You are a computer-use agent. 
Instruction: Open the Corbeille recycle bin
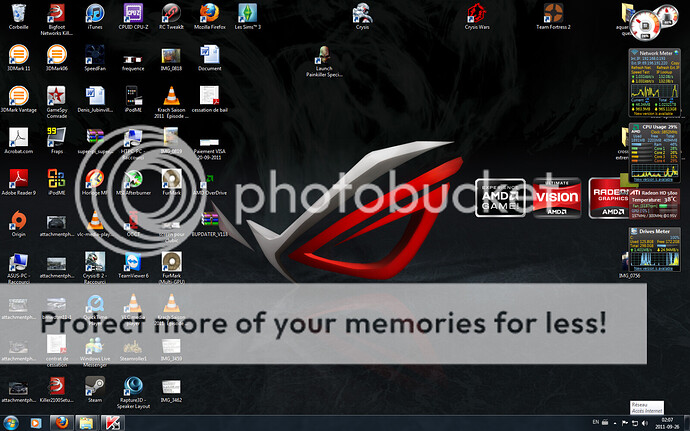pos(18,13)
